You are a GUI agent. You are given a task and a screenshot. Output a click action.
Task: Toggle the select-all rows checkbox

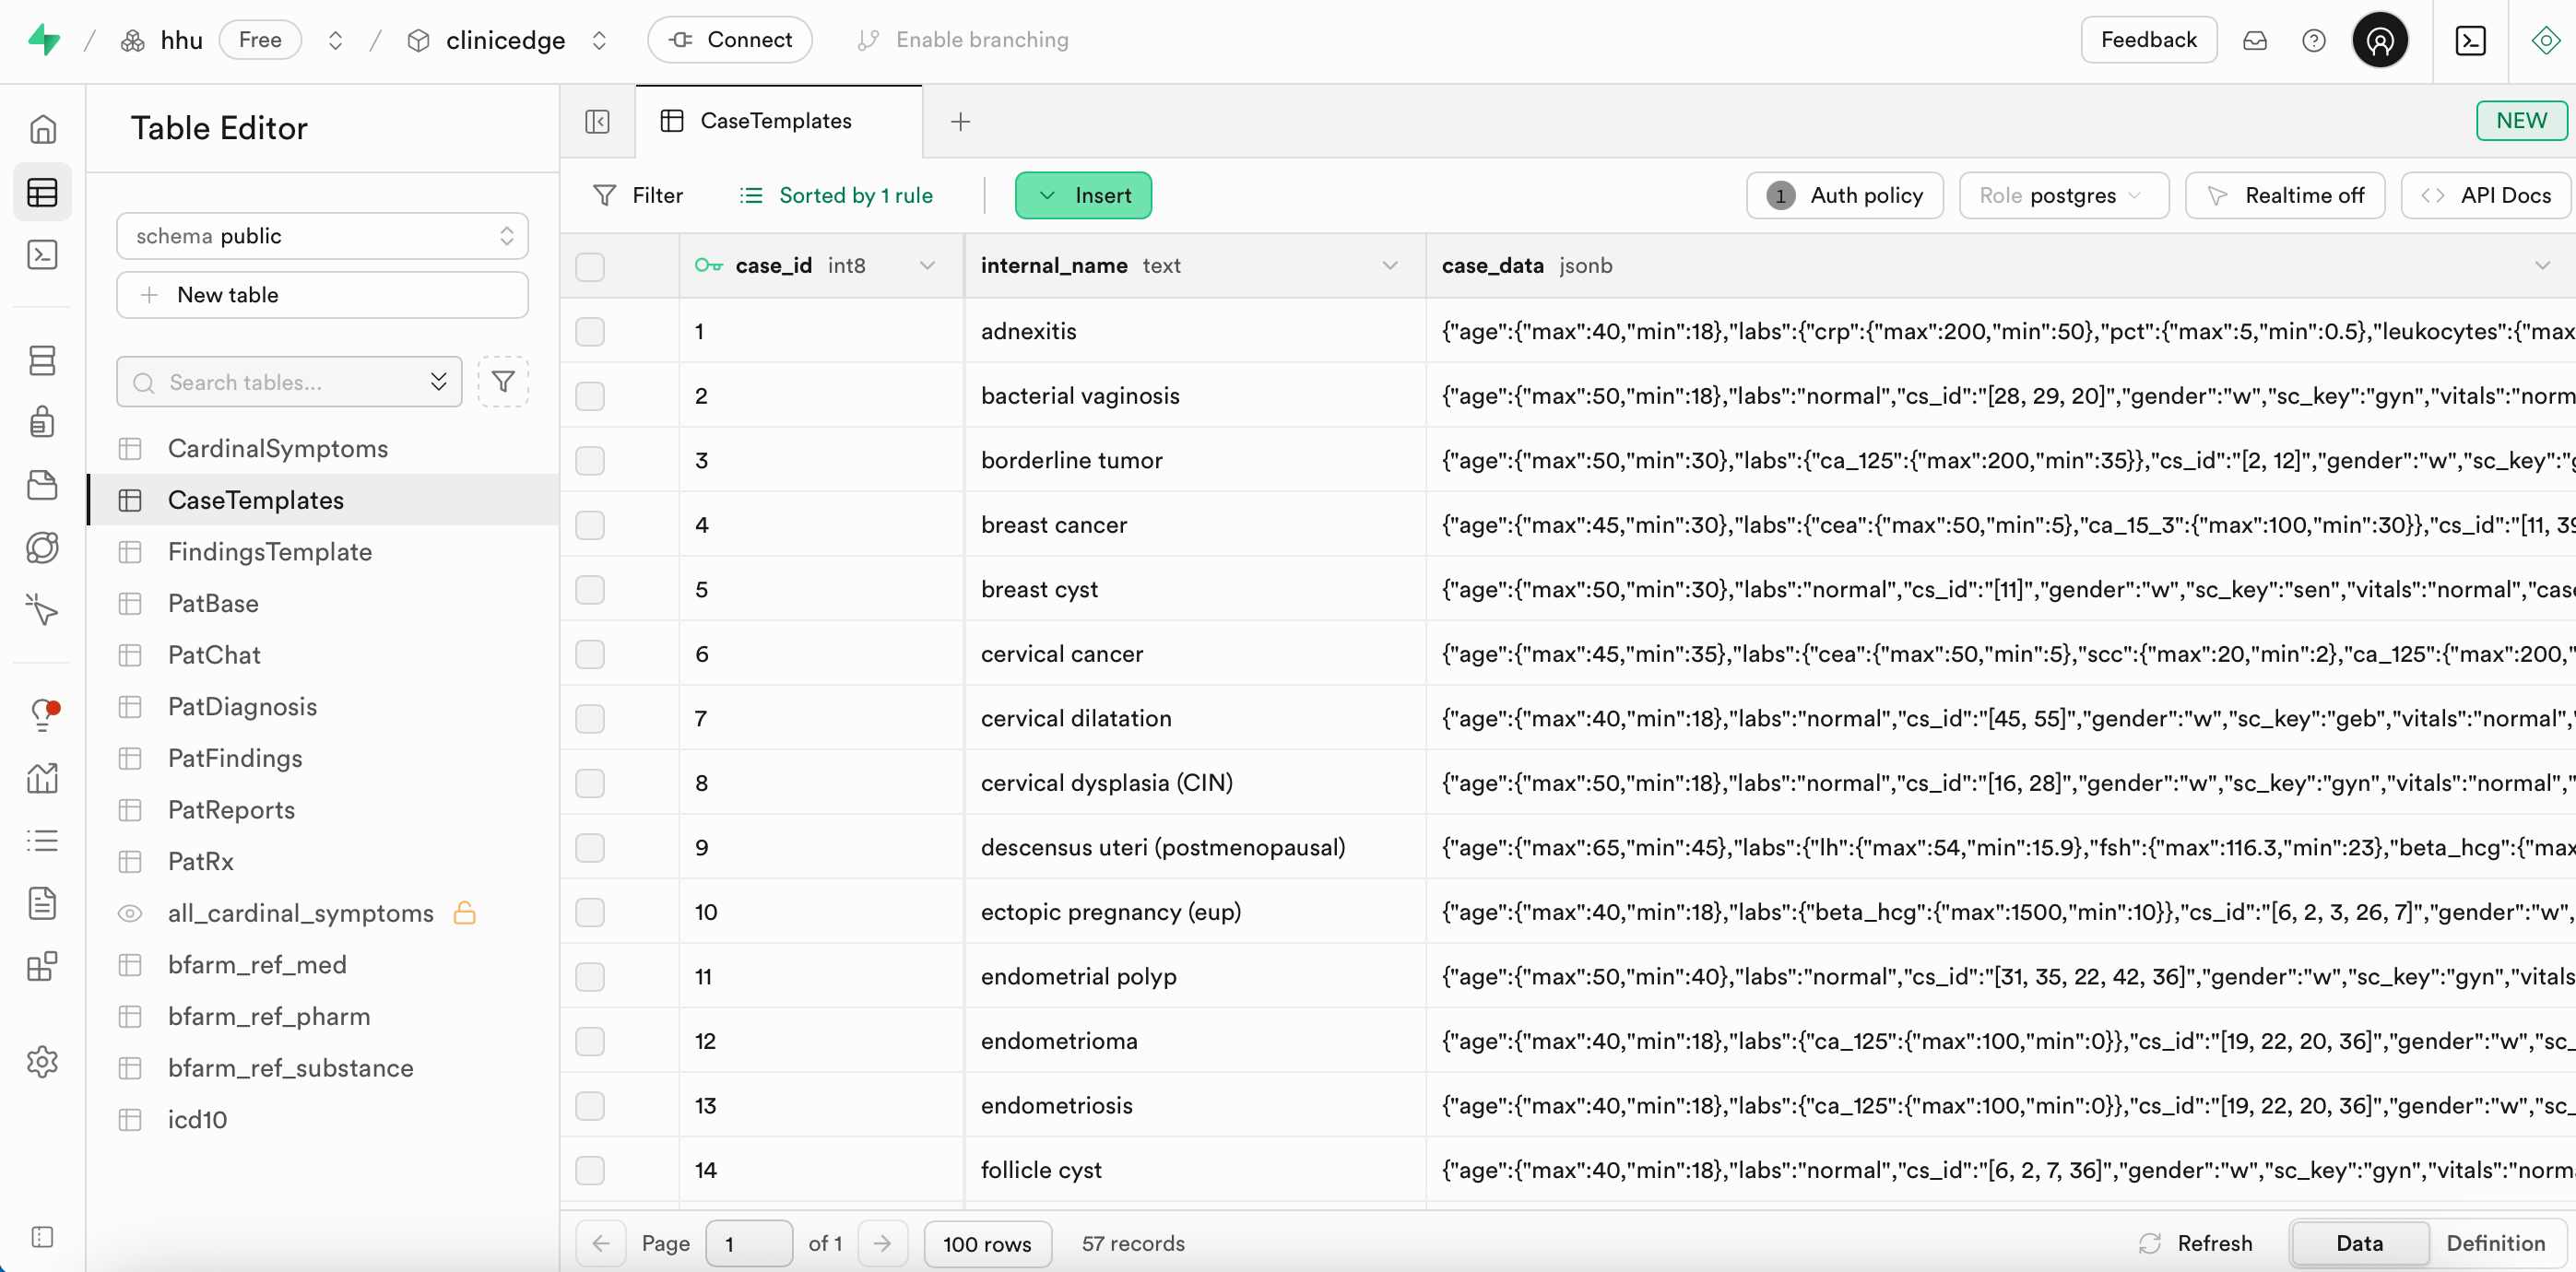590,266
